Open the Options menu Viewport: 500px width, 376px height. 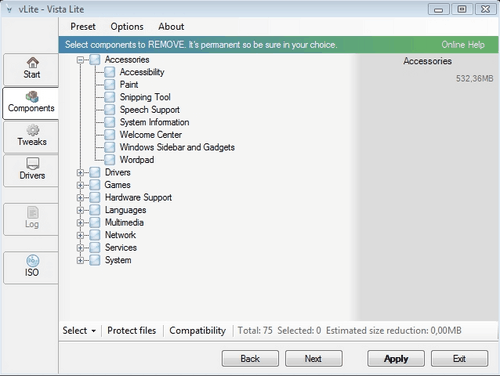(x=127, y=27)
